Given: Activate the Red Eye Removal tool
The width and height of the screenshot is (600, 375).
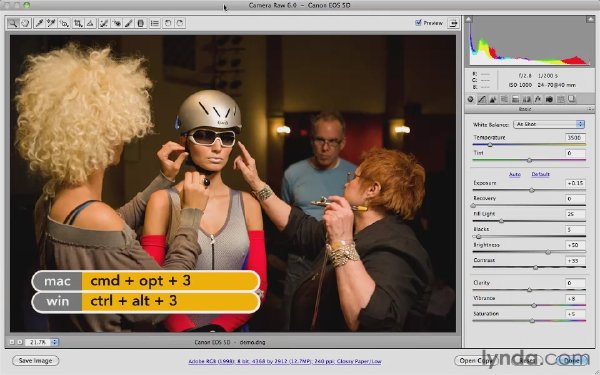Looking at the screenshot, I should (116, 23).
